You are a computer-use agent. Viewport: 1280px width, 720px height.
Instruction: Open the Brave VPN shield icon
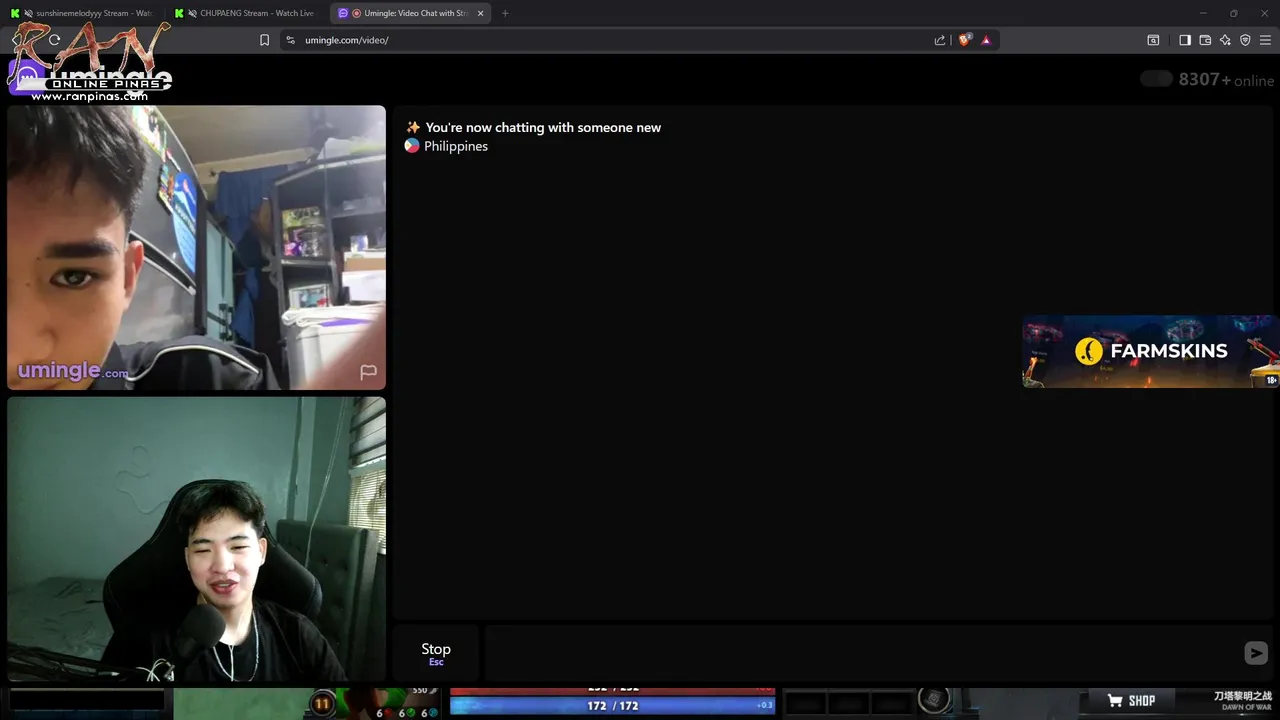(1245, 40)
